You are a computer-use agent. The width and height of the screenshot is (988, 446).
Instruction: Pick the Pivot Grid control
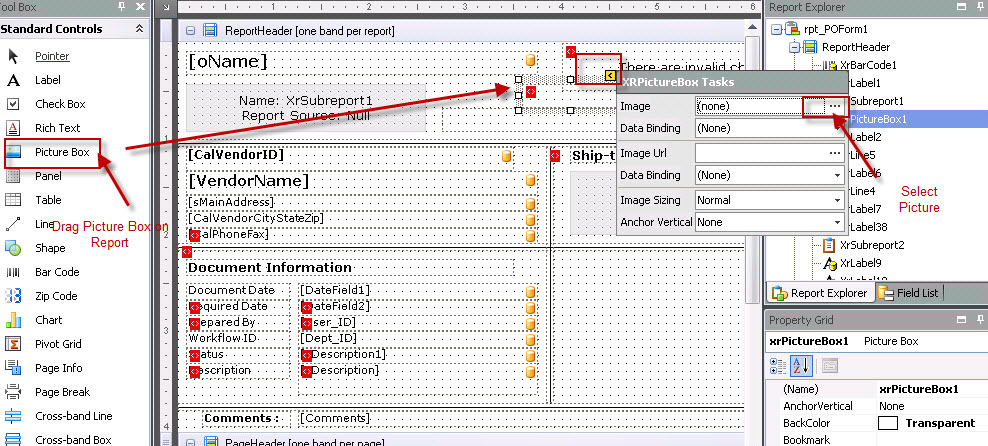[x=58, y=344]
